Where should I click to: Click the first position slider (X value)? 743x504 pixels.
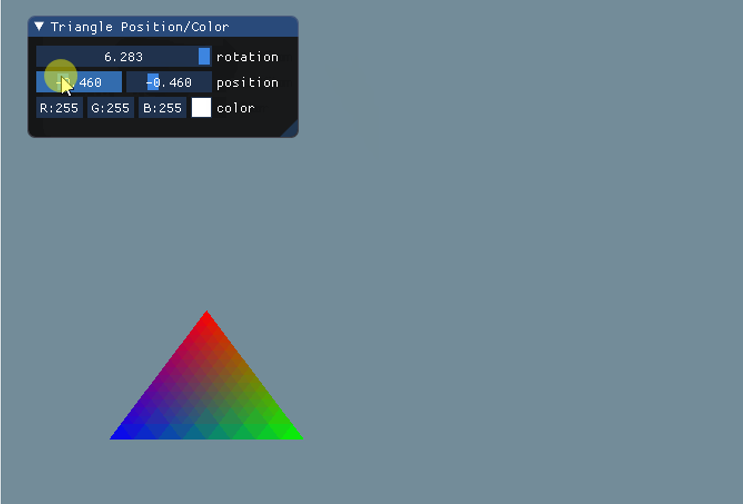click(79, 82)
